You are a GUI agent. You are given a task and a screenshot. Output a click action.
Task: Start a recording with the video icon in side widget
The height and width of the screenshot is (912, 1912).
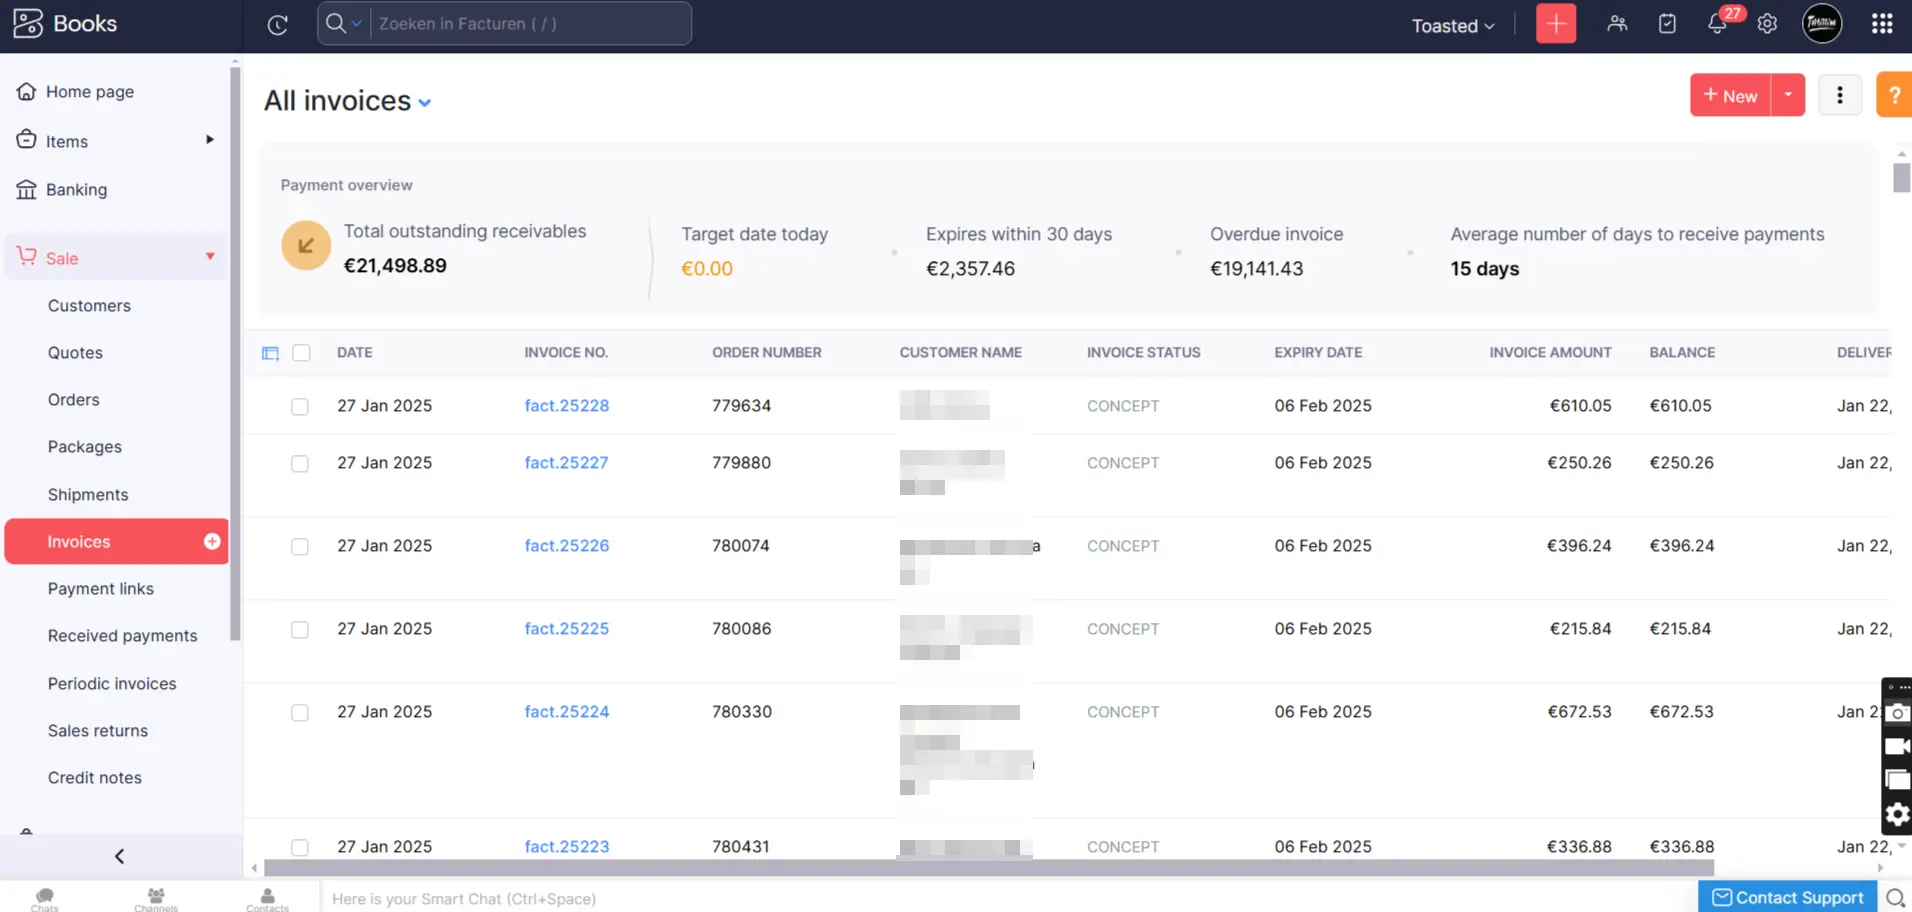pyautogui.click(x=1898, y=747)
